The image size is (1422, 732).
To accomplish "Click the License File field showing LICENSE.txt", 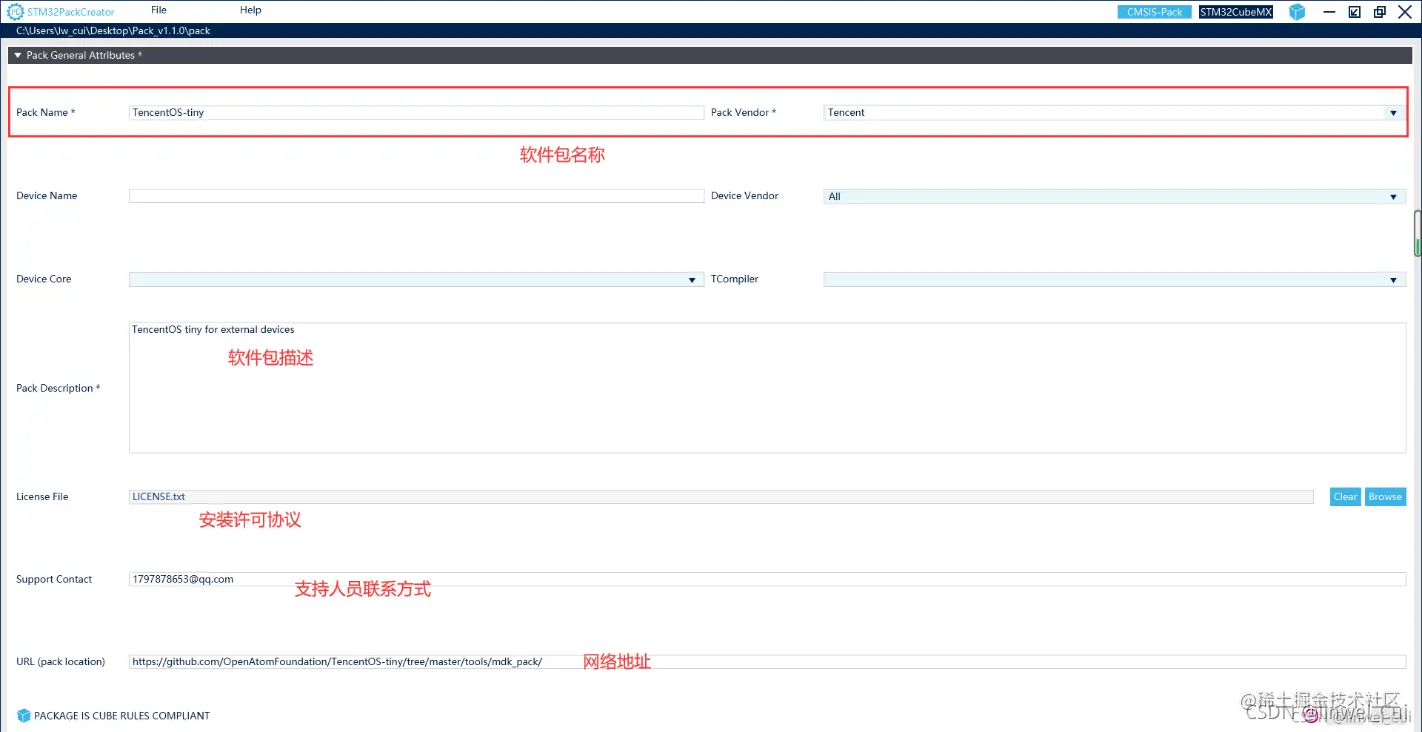I will [721, 497].
